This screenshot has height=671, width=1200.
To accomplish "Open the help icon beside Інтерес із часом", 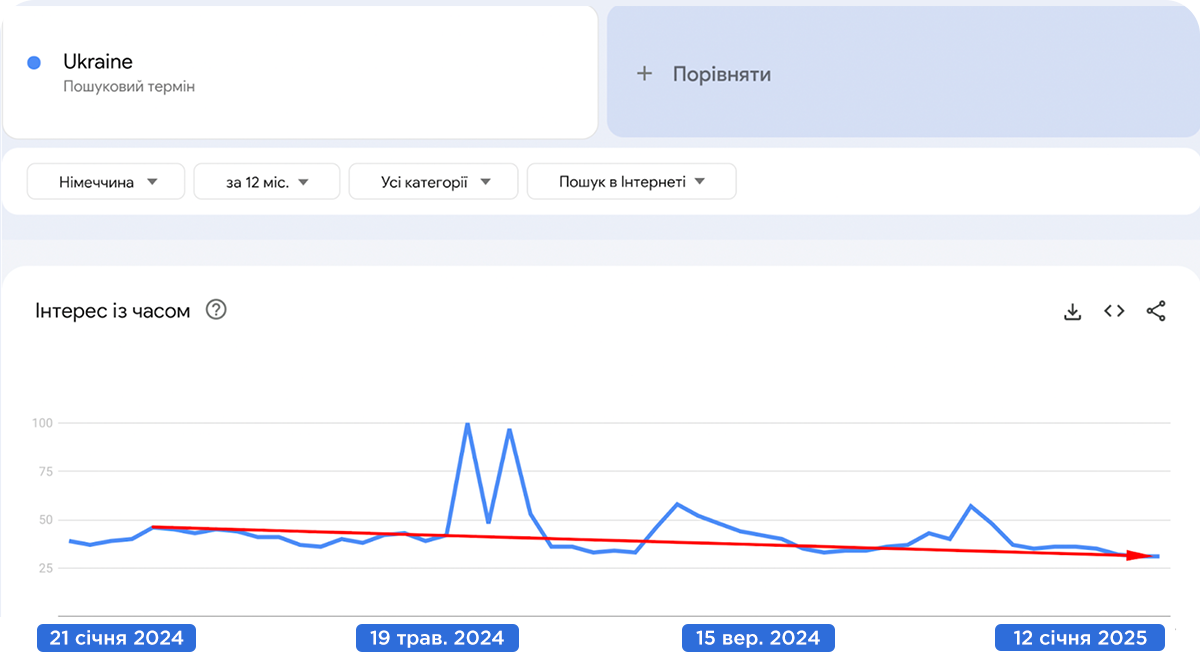I will tap(216, 310).
